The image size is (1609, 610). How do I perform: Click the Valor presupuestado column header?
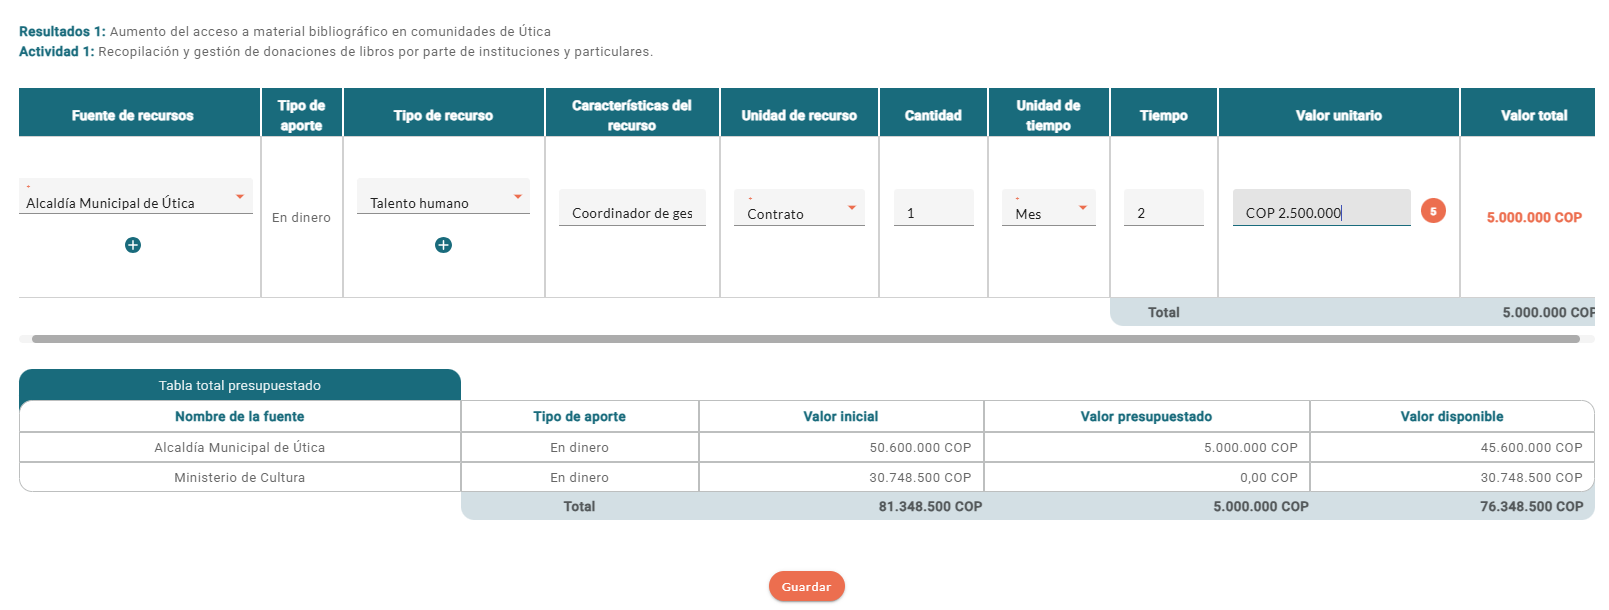tap(1146, 416)
